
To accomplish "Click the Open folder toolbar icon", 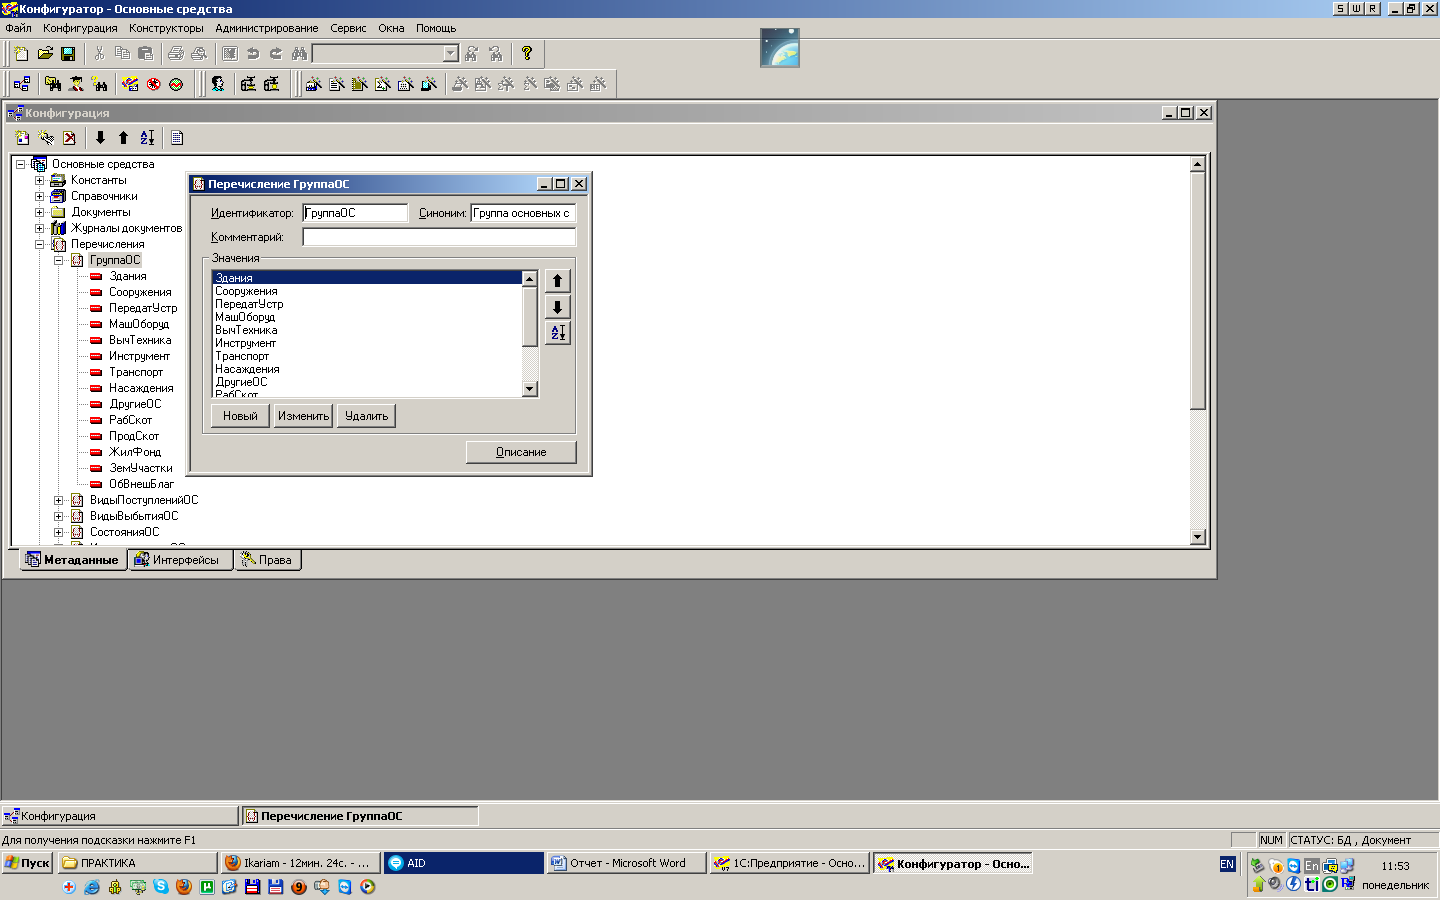I will click(45, 53).
